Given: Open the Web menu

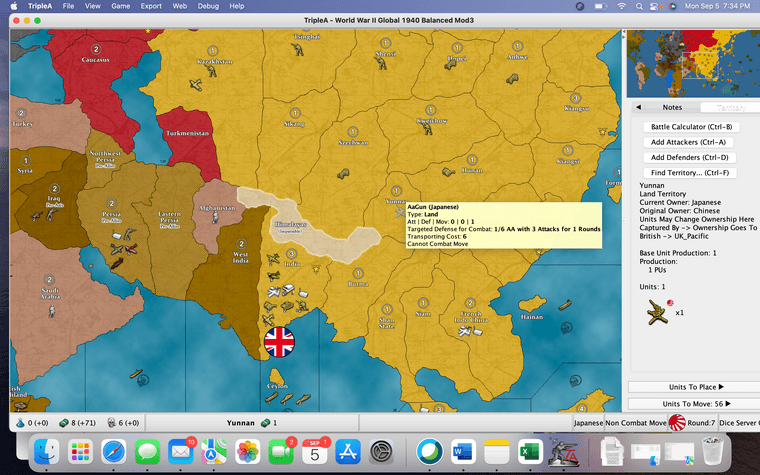Looking at the screenshot, I should click(179, 6).
